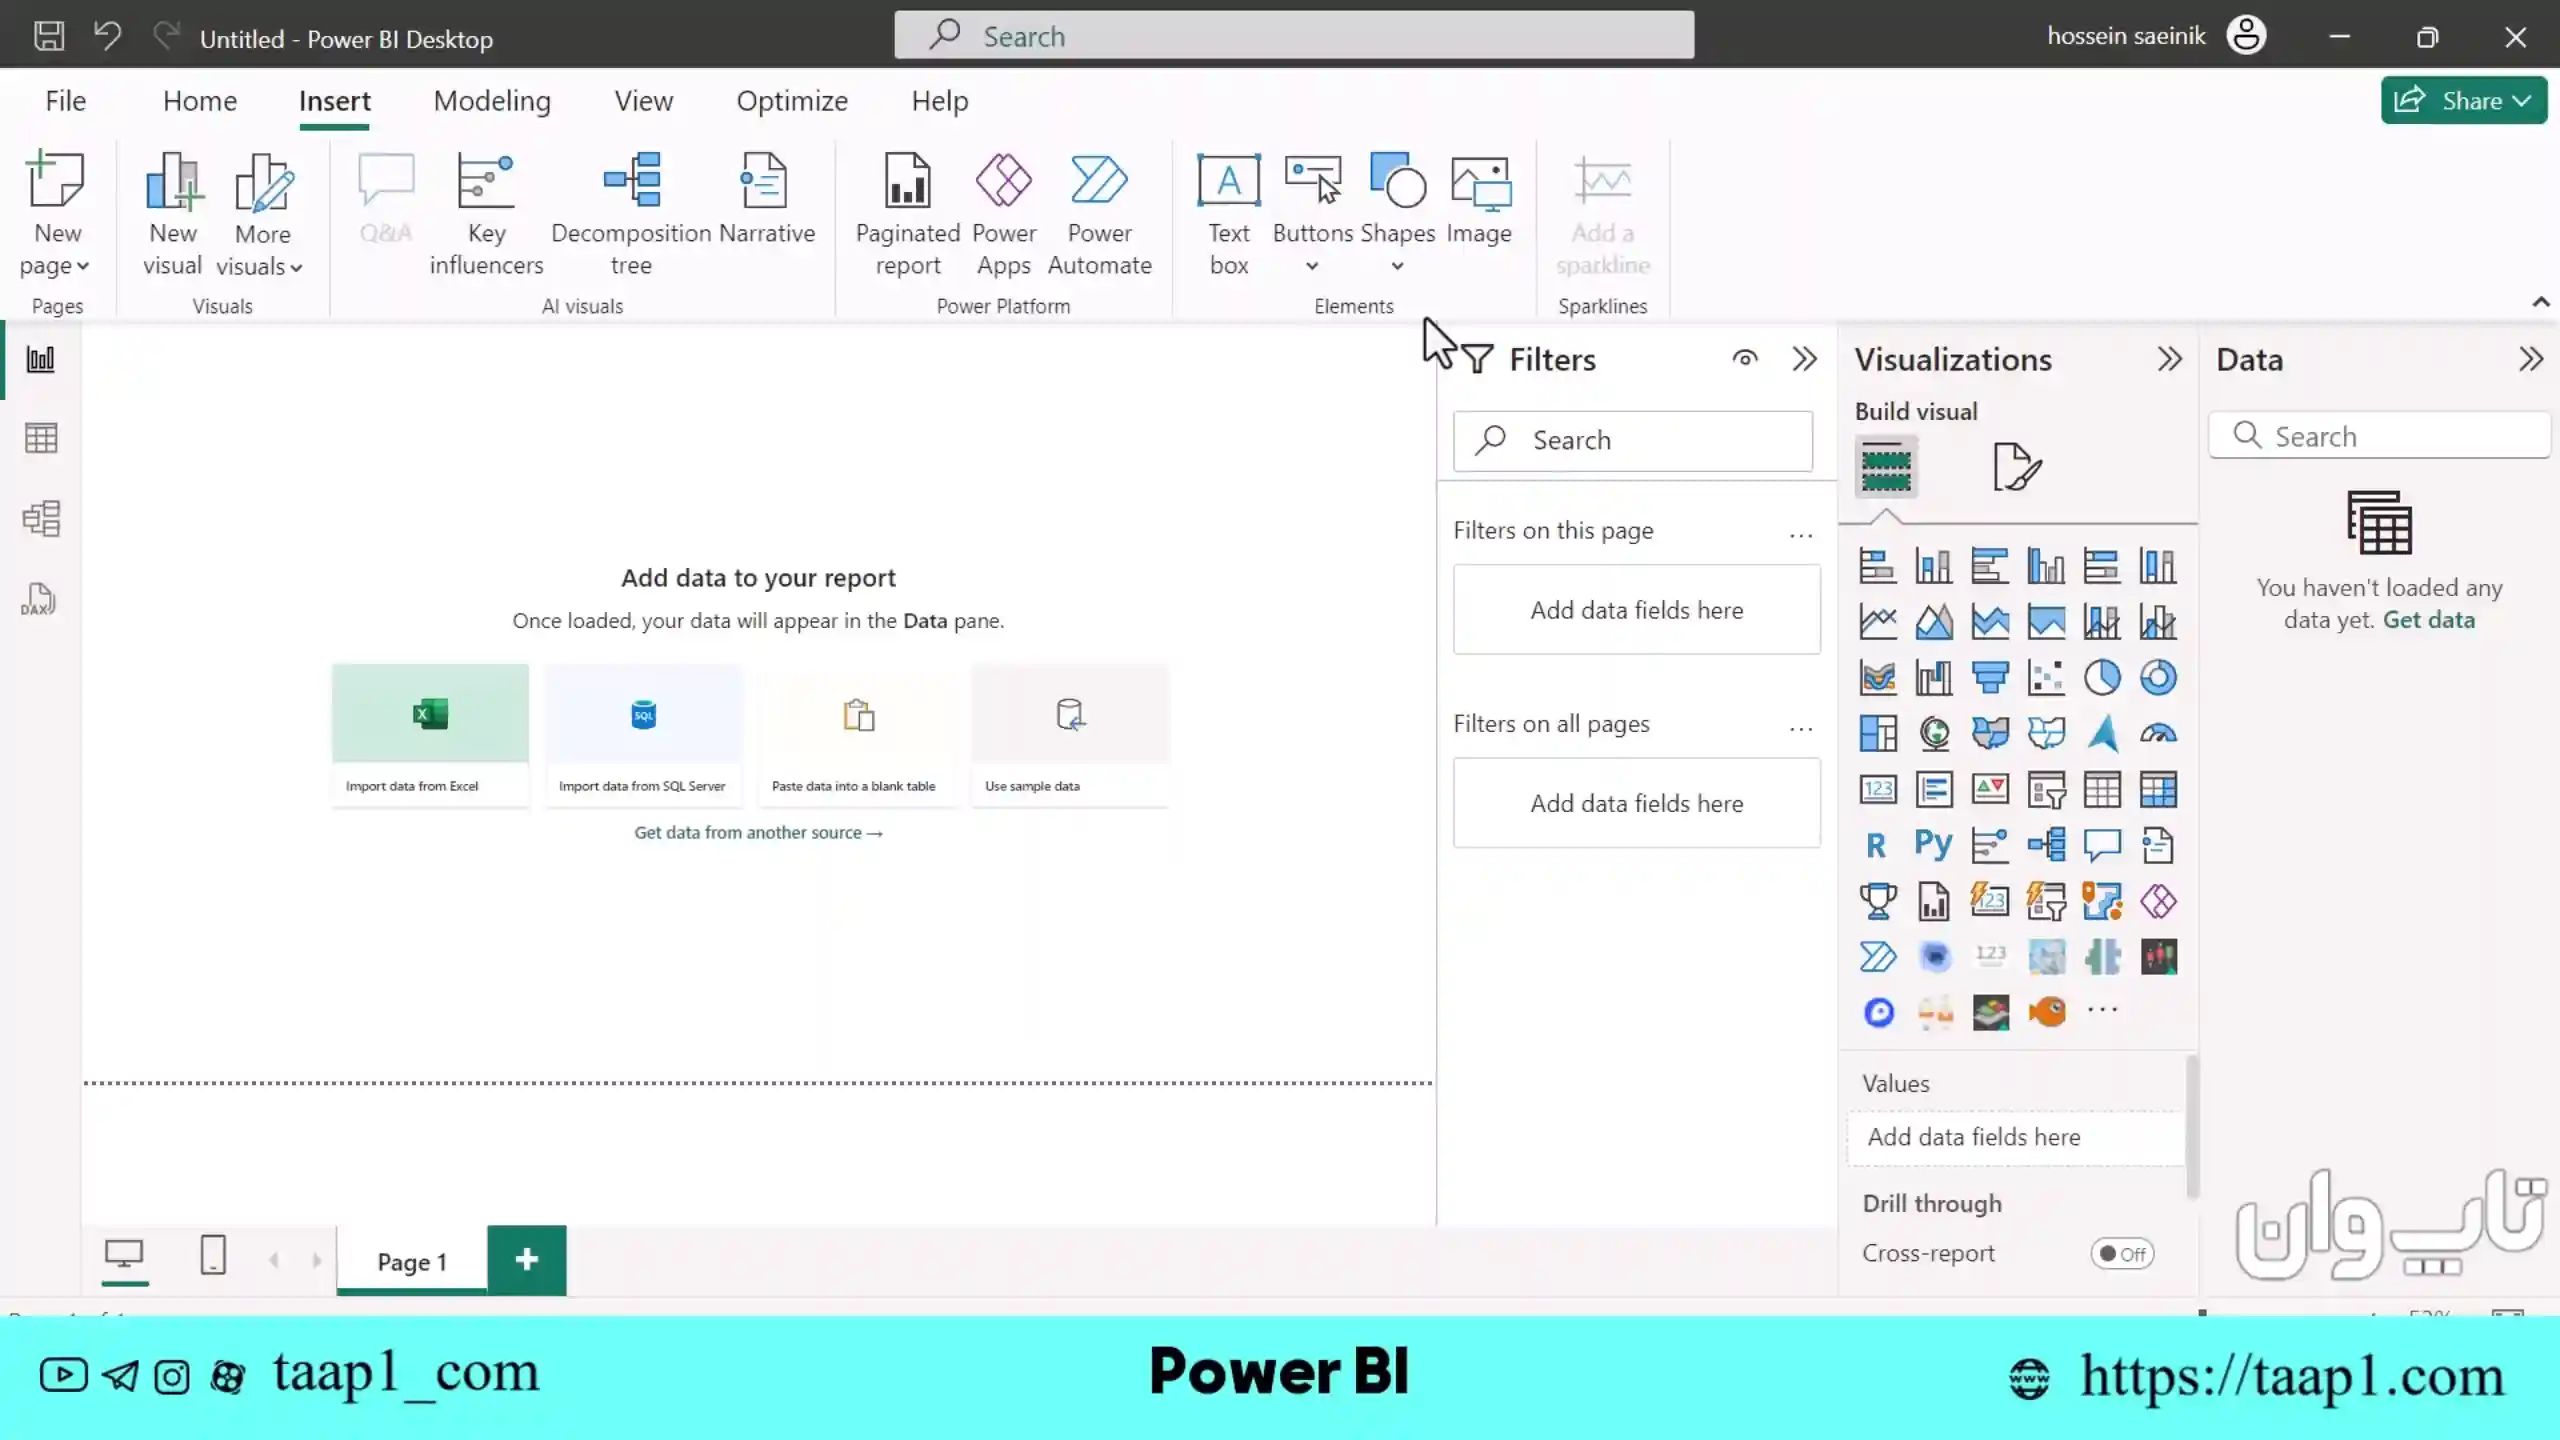Expand the Data panel collapse arrow

[2528, 357]
